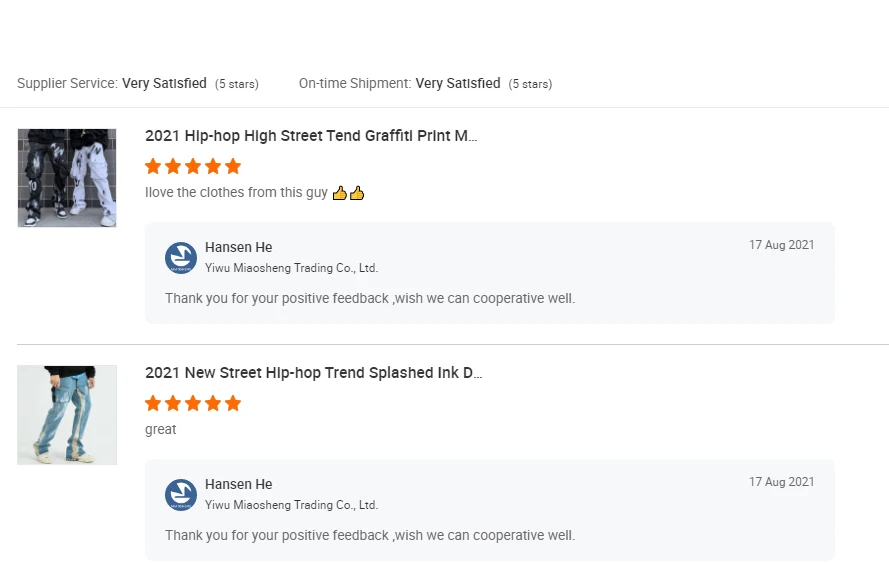The height and width of the screenshot is (563, 889).
Task: Click the fifth star on Graffiti Print review
Action: pos(233,166)
